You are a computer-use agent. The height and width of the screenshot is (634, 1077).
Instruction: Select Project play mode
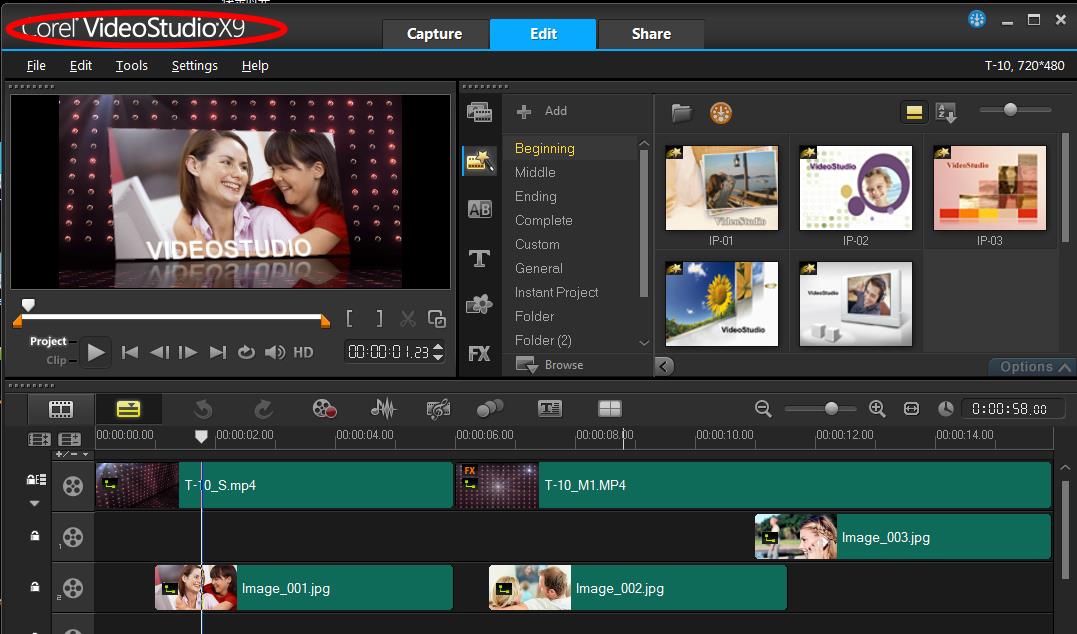click(x=48, y=341)
